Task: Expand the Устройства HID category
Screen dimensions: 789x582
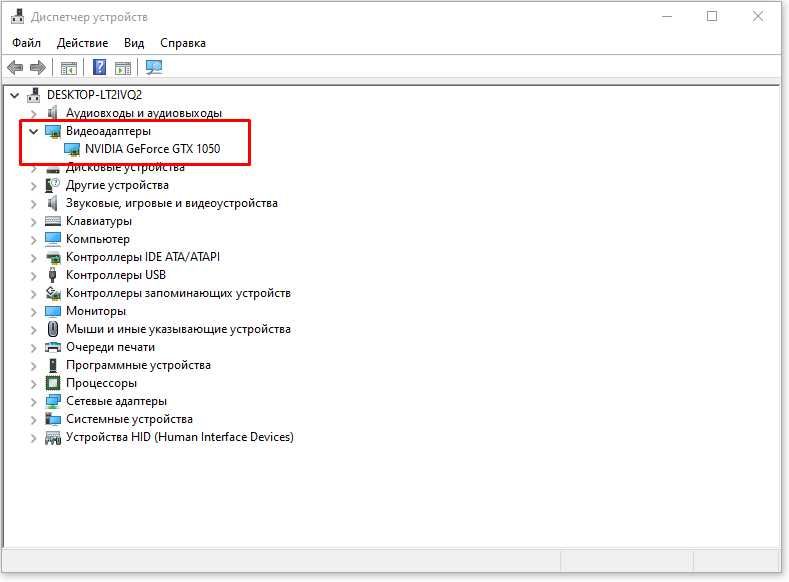Action: coord(33,438)
